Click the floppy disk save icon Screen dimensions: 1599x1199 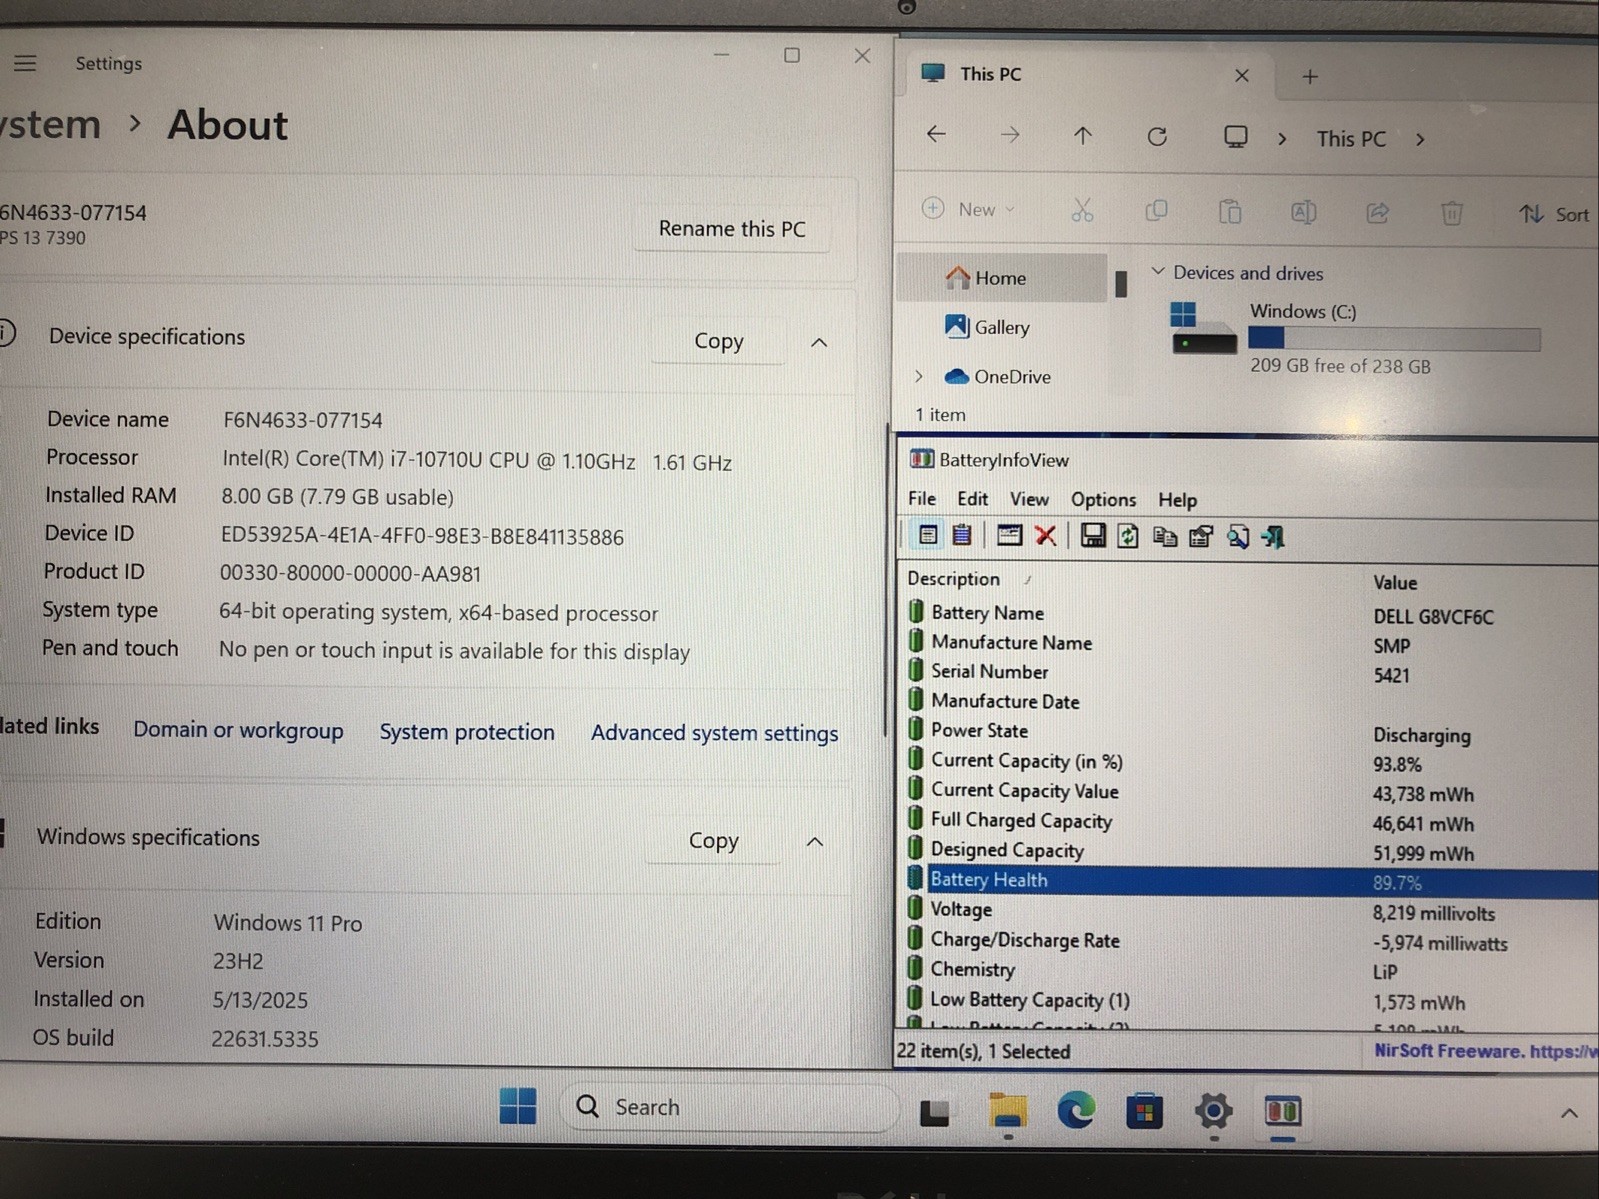tap(1093, 536)
